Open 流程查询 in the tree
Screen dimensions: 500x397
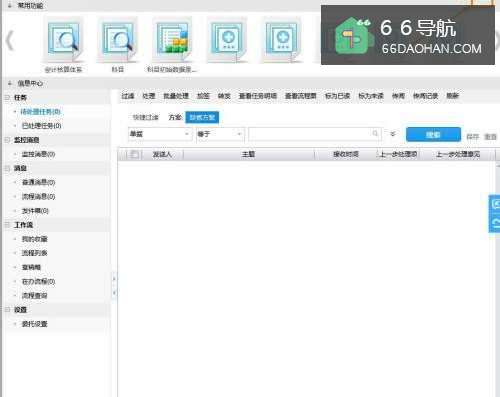pyautogui.click(x=34, y=296)
